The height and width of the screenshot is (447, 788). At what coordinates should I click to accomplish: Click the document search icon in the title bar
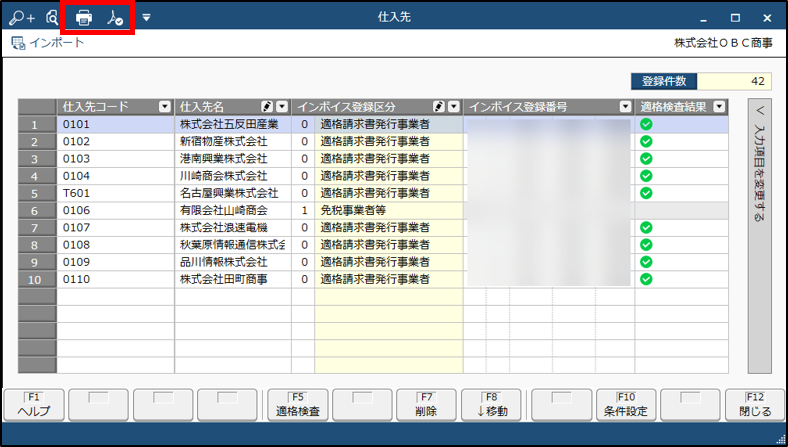pyautogui.click(x=52, y=18)
